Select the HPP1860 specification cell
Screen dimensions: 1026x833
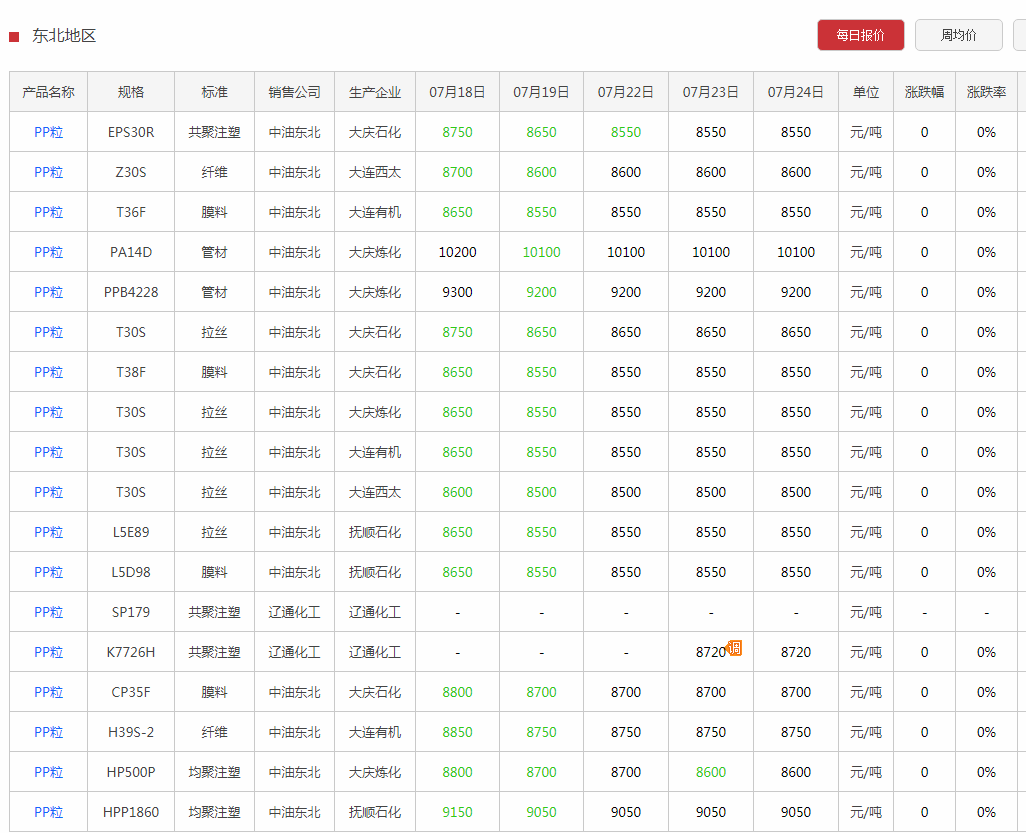point(131,812)
